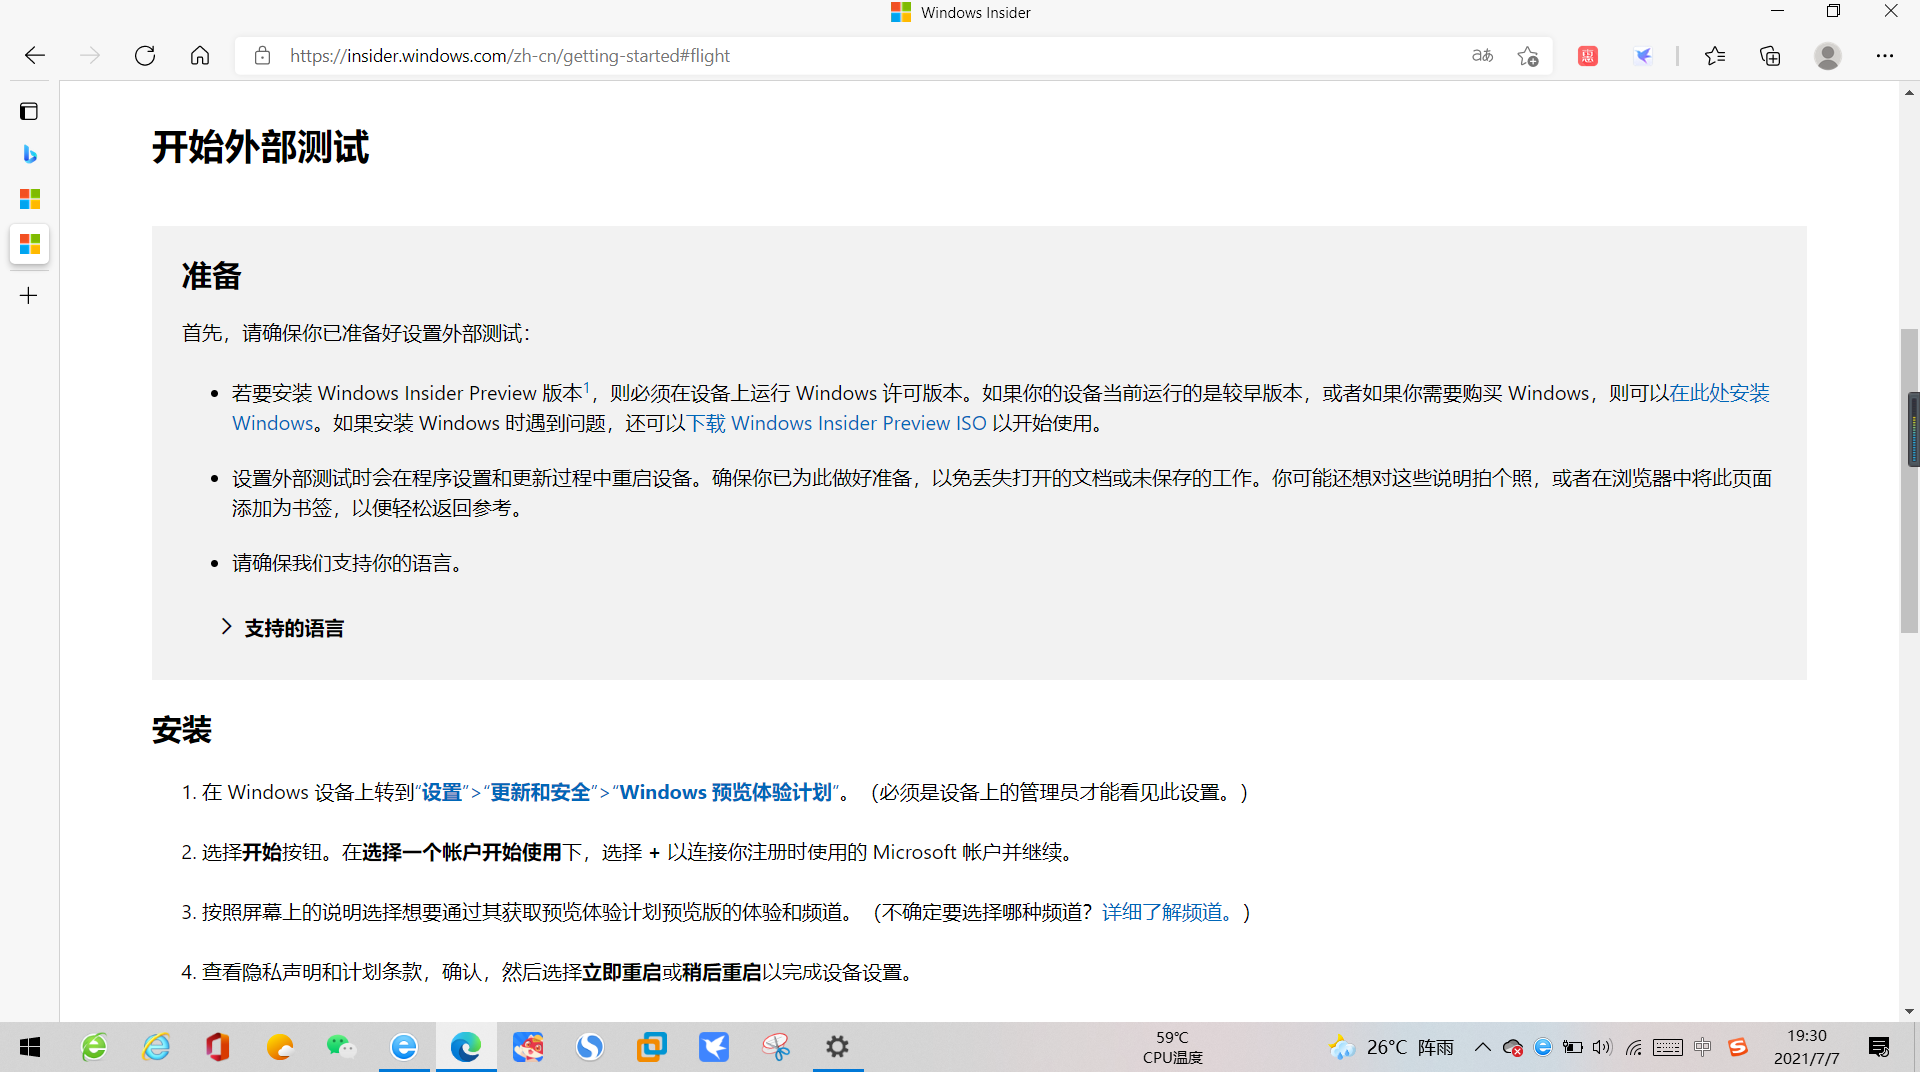The width and height of the screenshot is (1920, 1072).
Task: Open the volume control
Action: pos(1602,1047)
